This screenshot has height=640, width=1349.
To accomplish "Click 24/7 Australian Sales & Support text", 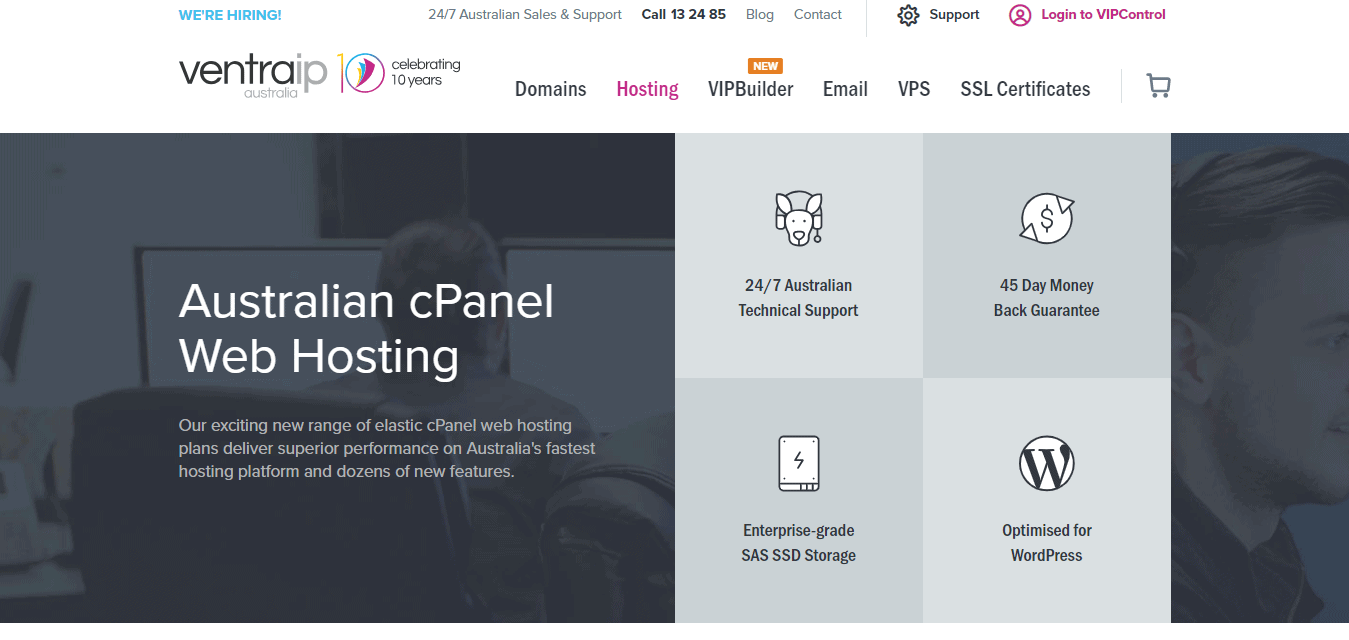I will coord(525,15).
